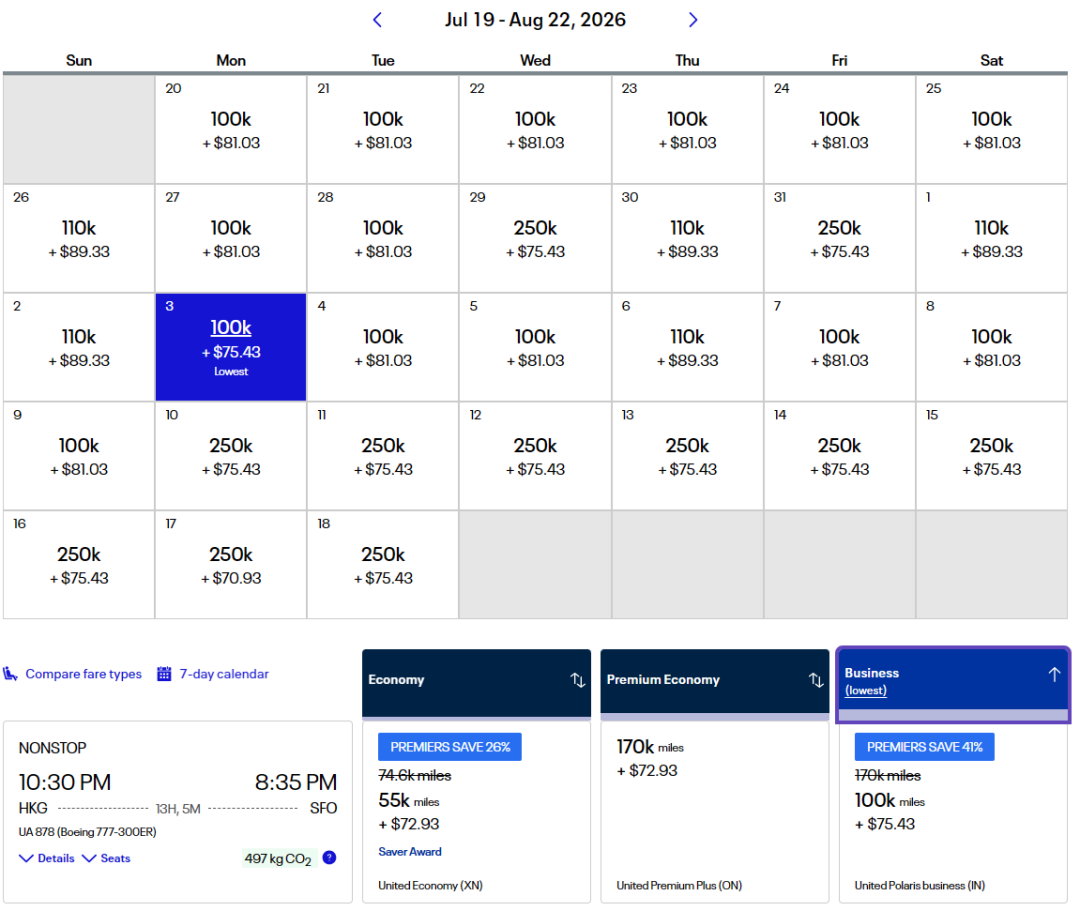The width and height of the screenshot is (1080, 911).
Task: Select July 29 date cell at 250k
Action: pos(535,238)
